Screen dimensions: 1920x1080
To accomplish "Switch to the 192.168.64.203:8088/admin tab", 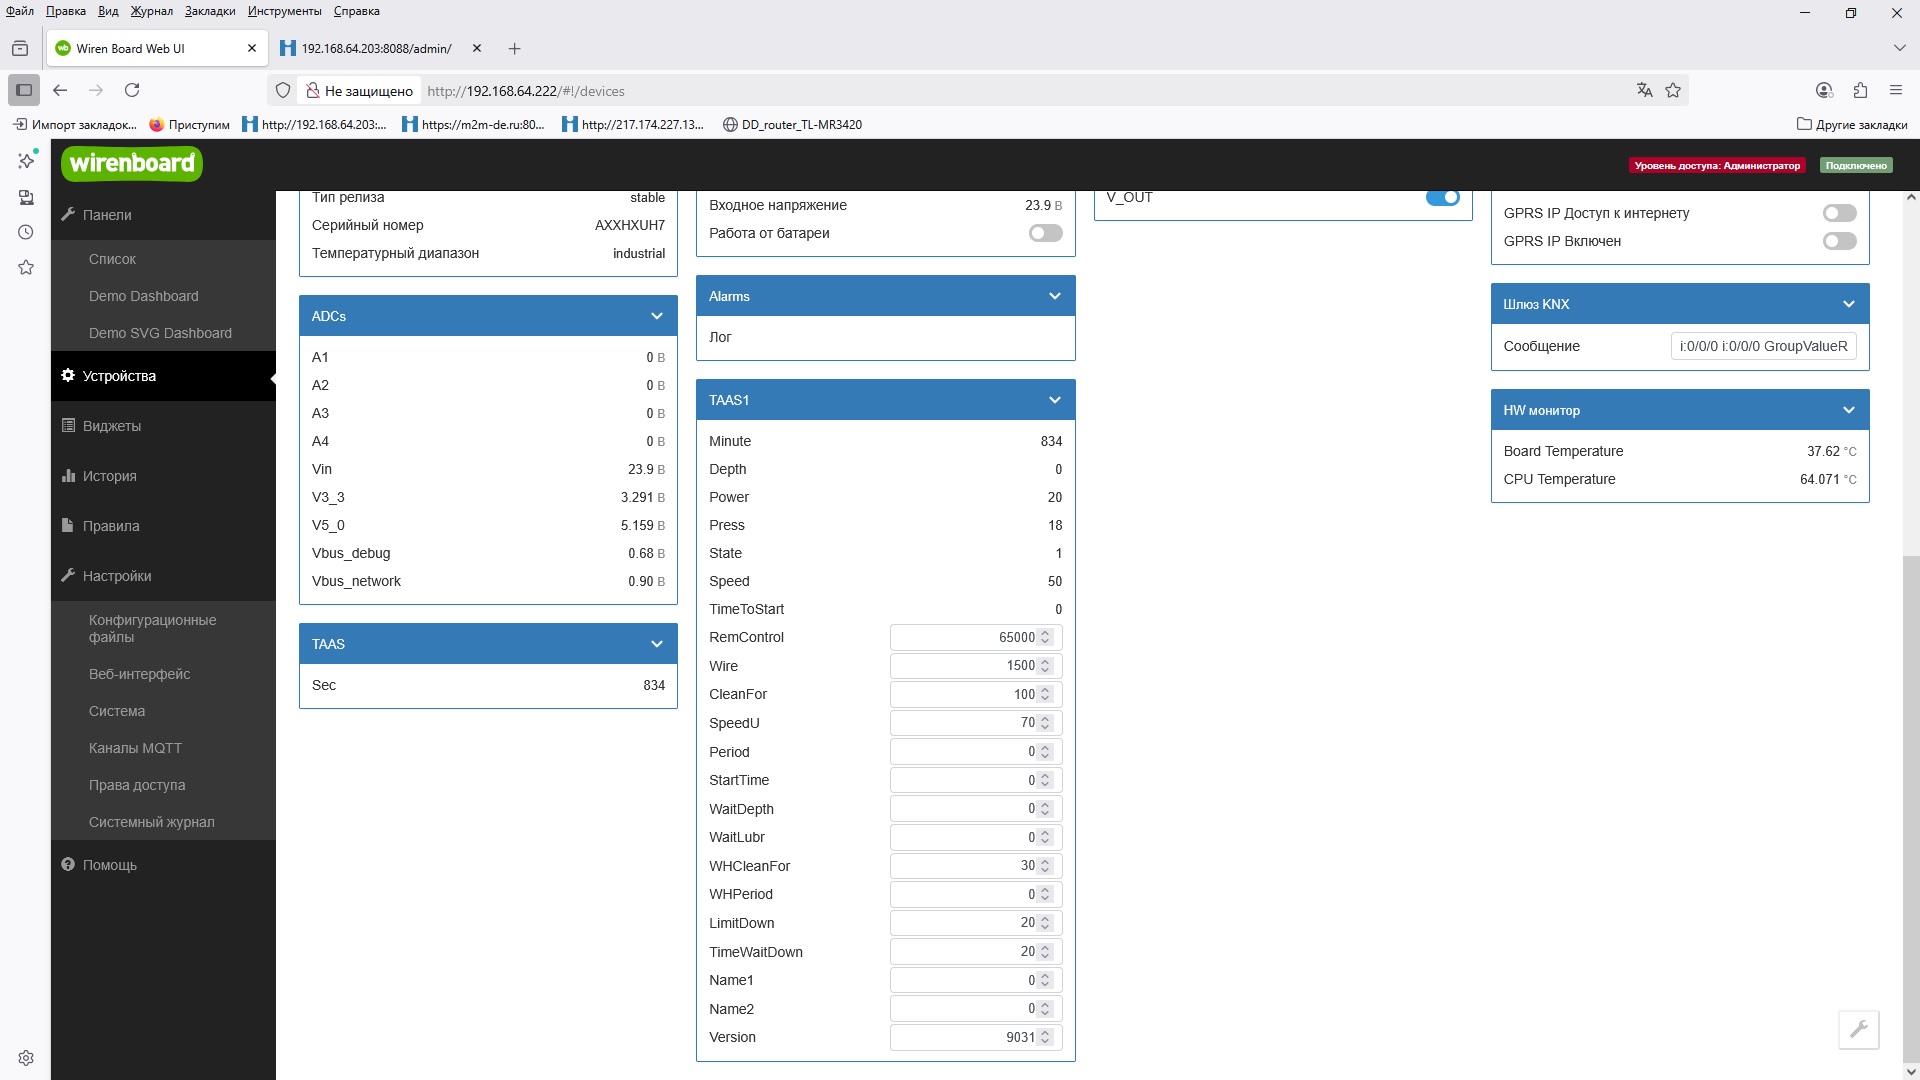I will tap(375, 48).
